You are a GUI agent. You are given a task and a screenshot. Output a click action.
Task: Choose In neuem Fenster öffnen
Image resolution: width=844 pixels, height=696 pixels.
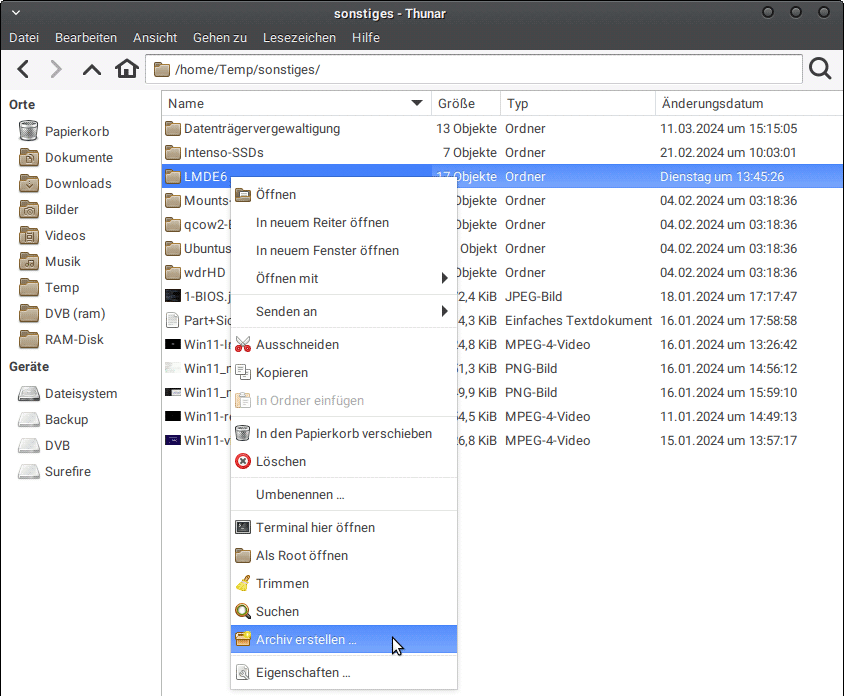tap(343, 250)
